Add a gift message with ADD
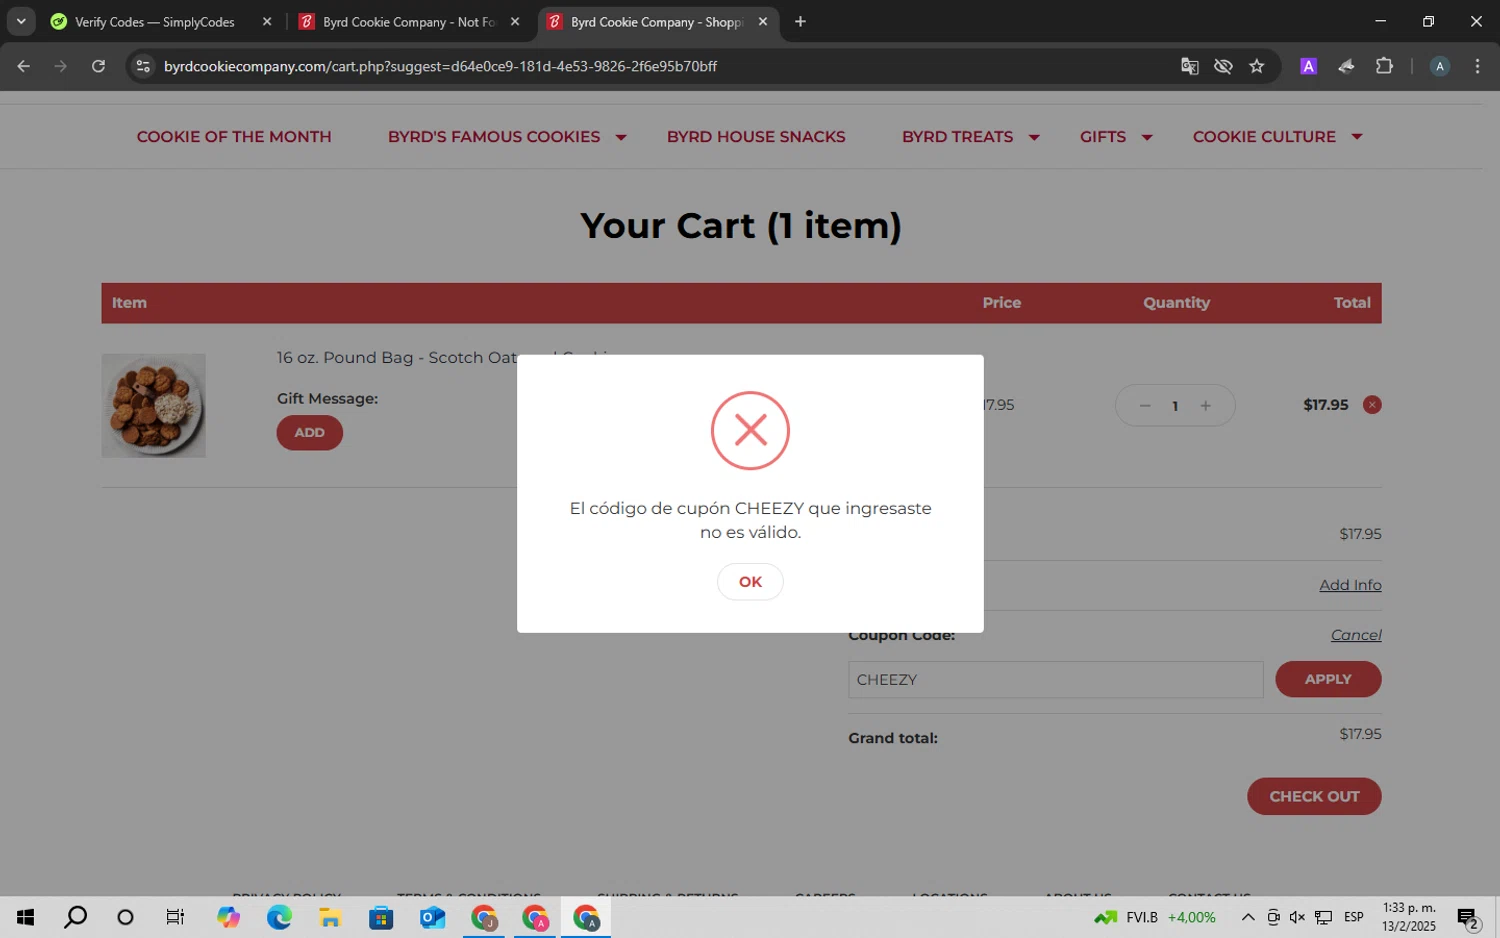Screen dimensions: 1500x938 [x=309, y=433]
